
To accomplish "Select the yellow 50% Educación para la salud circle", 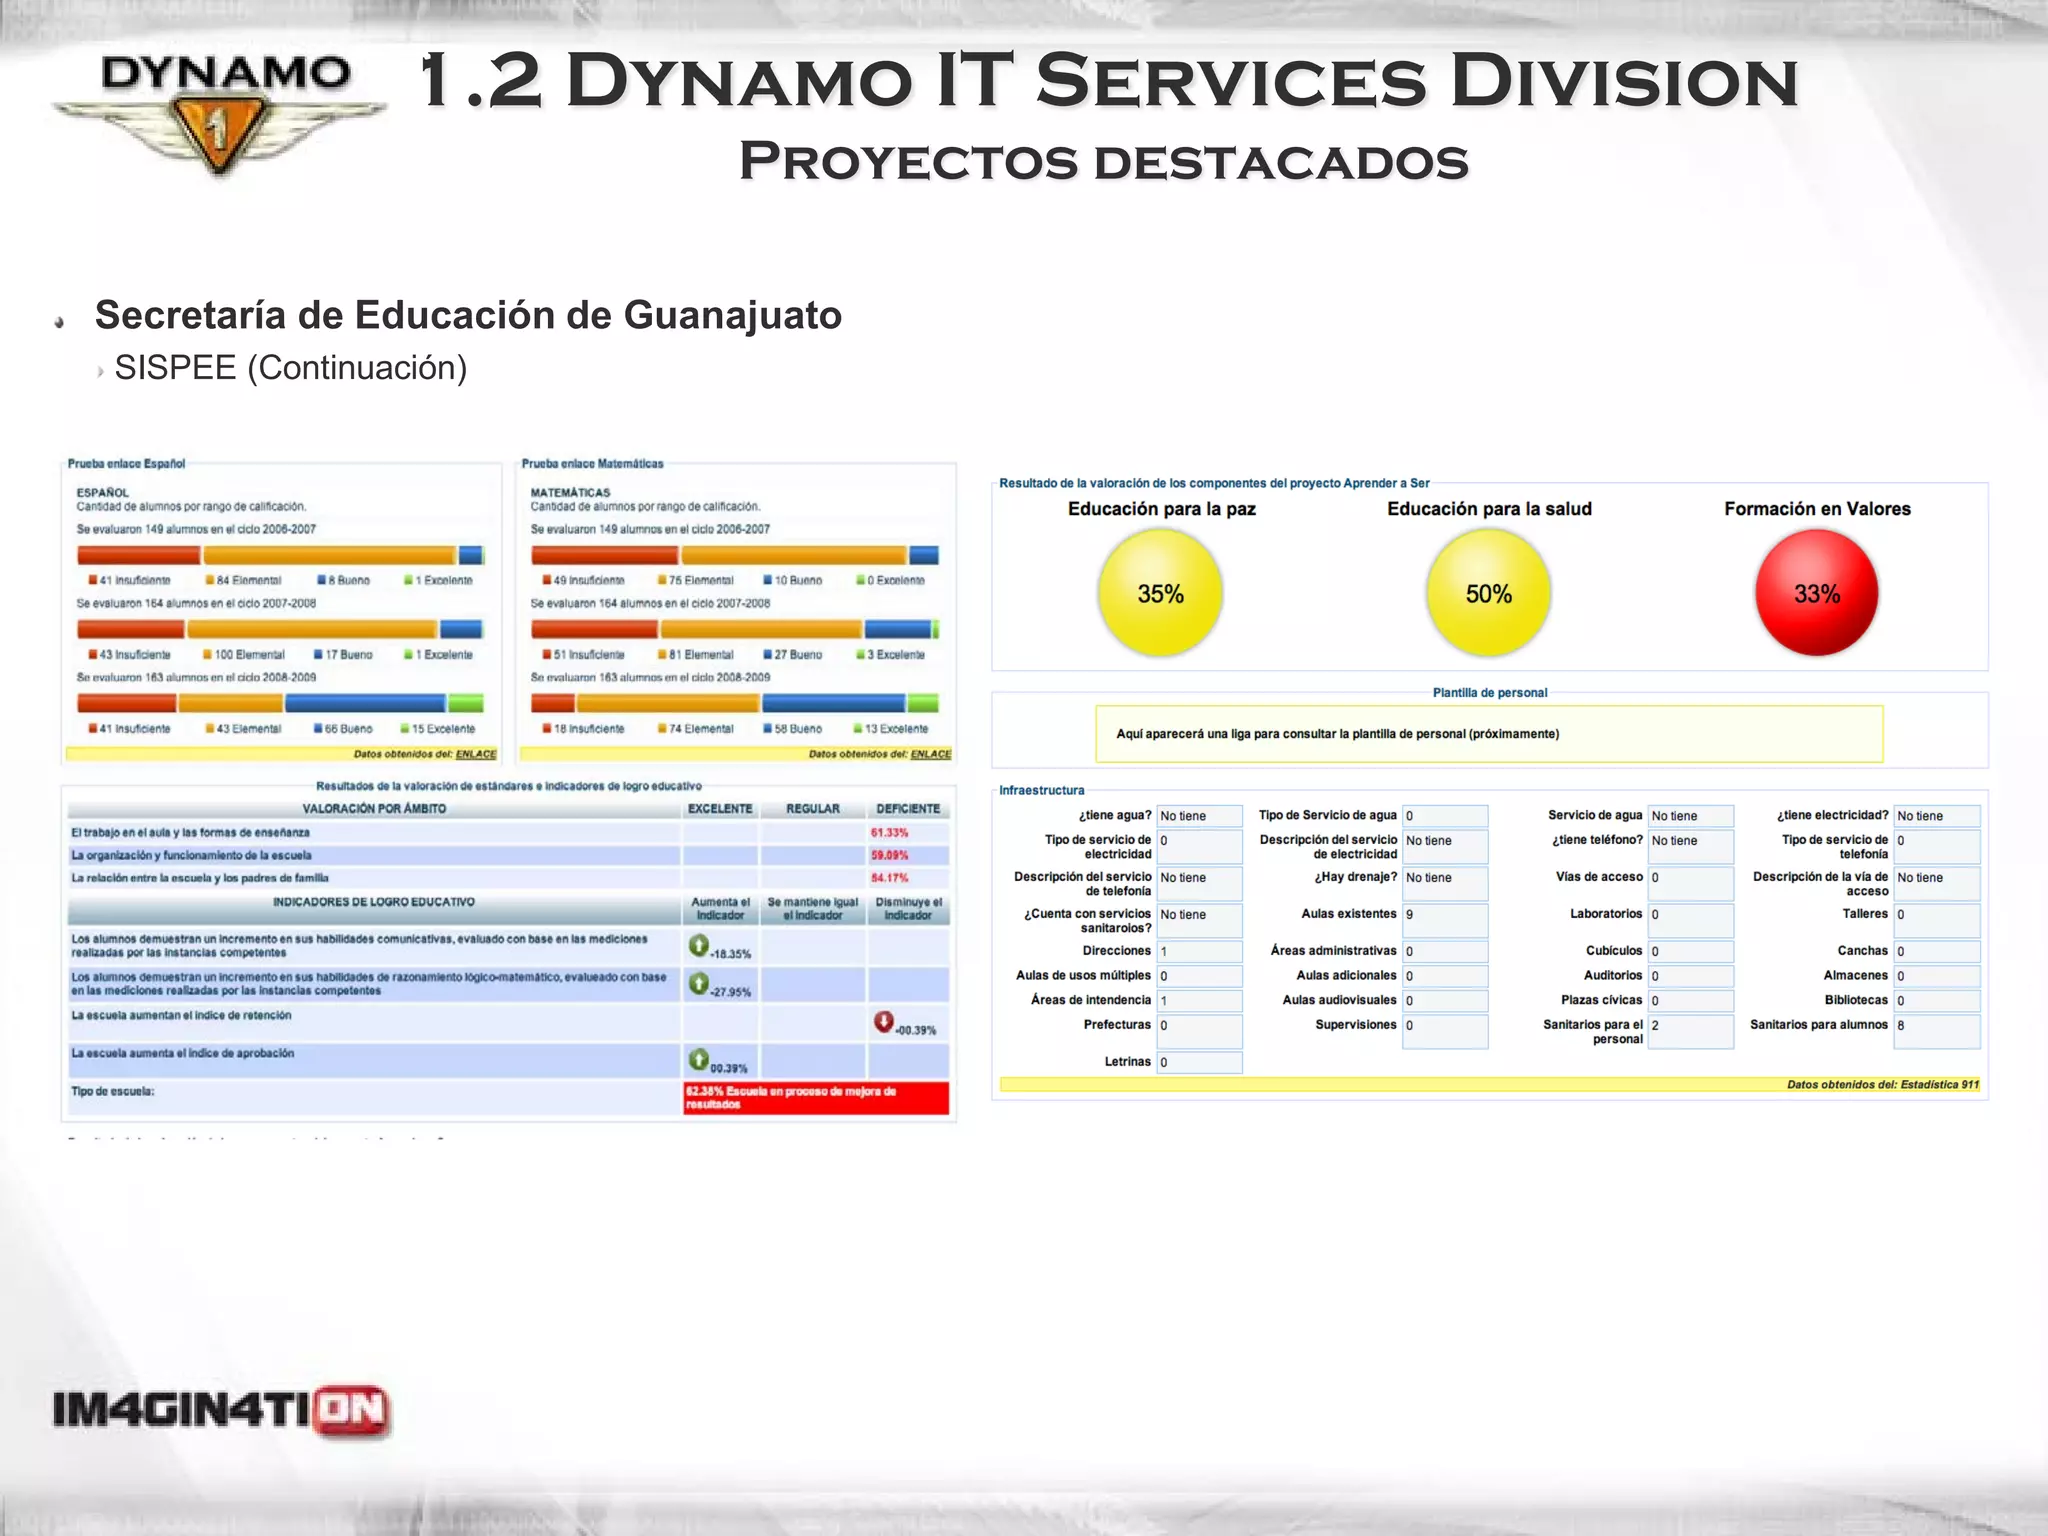I will point(1488,592).
